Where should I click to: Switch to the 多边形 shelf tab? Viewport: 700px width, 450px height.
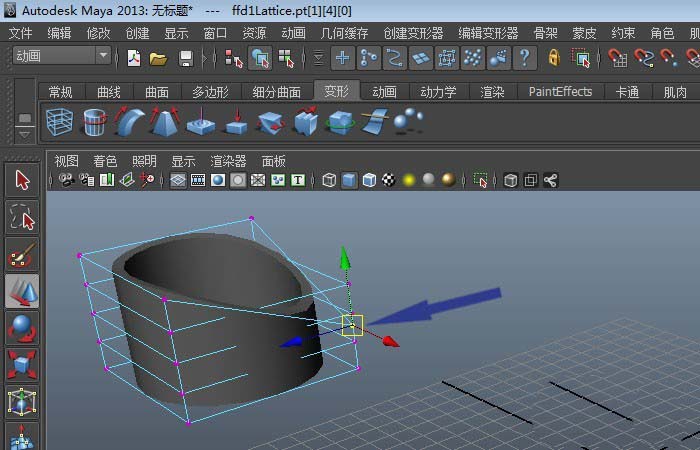tap(210, 92)
